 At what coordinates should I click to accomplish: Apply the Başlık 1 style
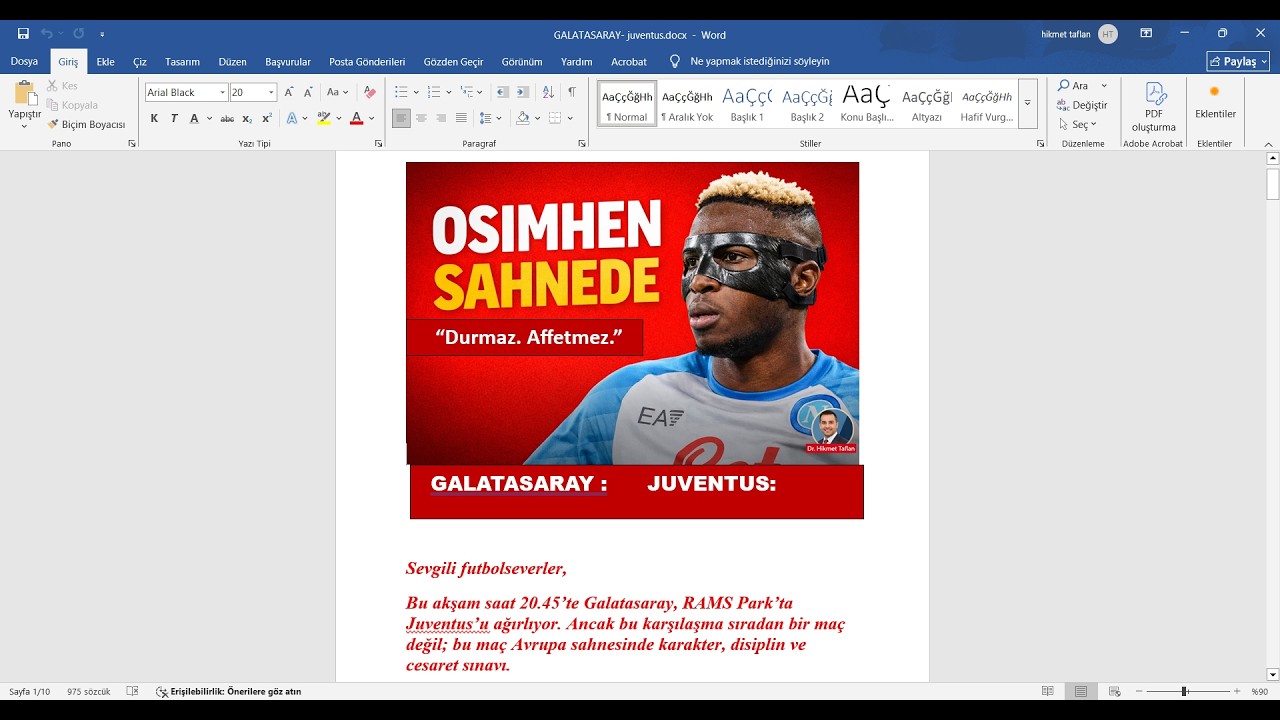pyautogui.click(x=747, y=103)
